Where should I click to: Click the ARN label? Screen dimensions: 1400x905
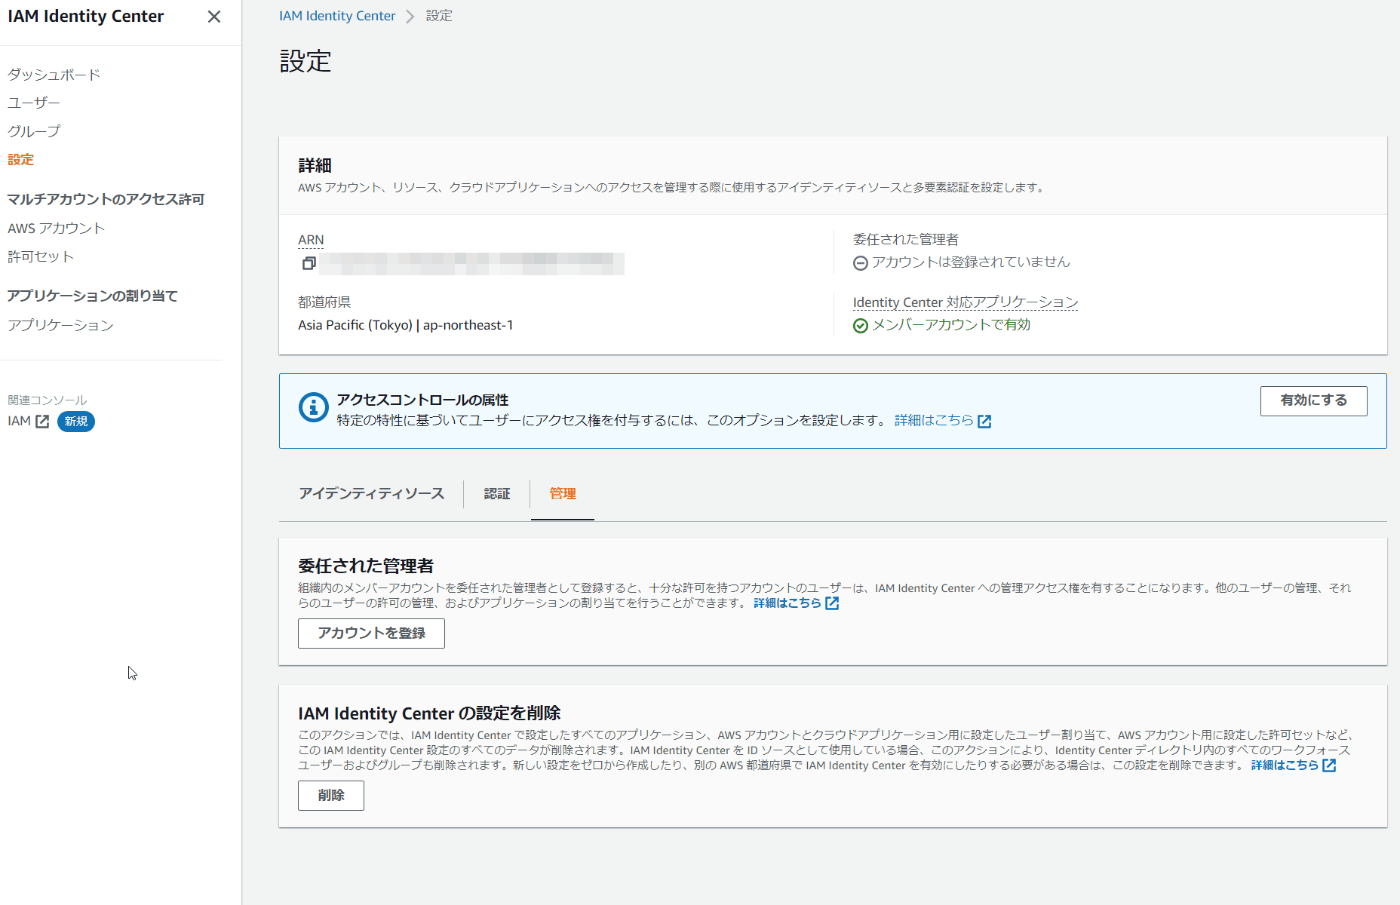pyautogui.click(x=311, y=240)
